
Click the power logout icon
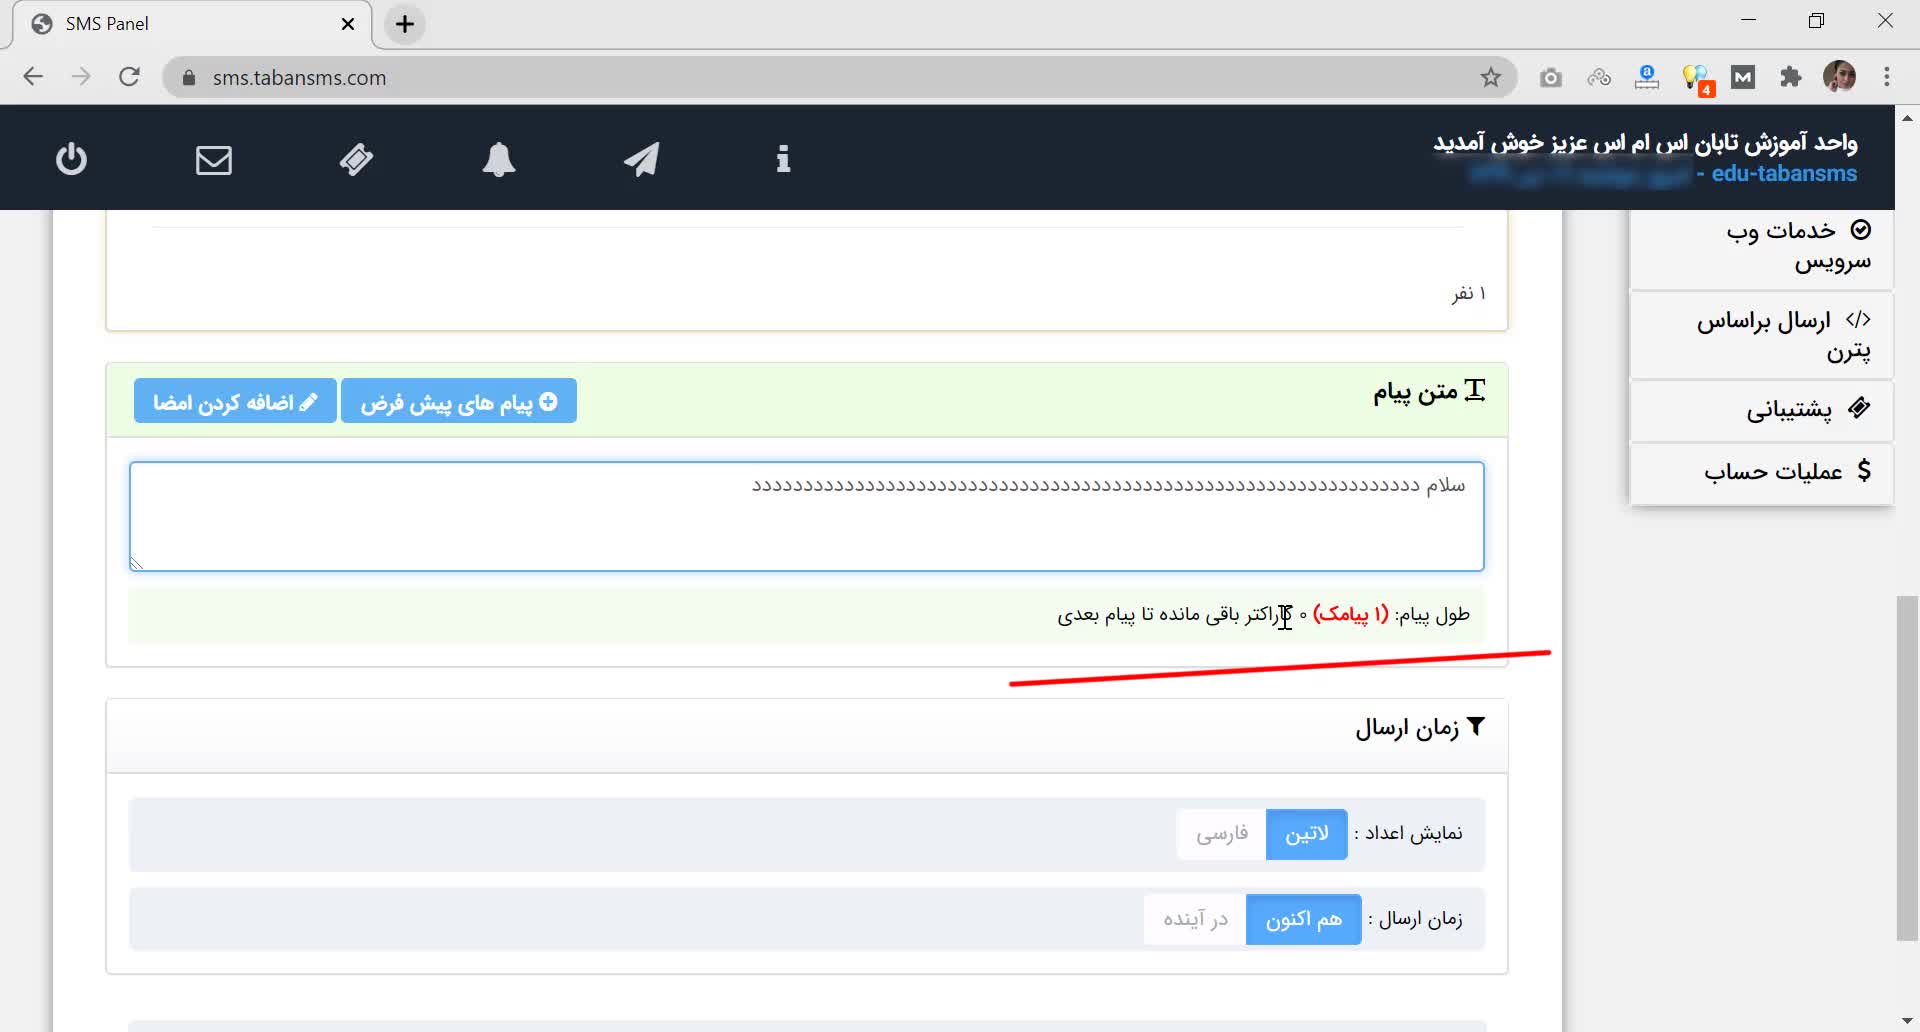click(71, 159)
